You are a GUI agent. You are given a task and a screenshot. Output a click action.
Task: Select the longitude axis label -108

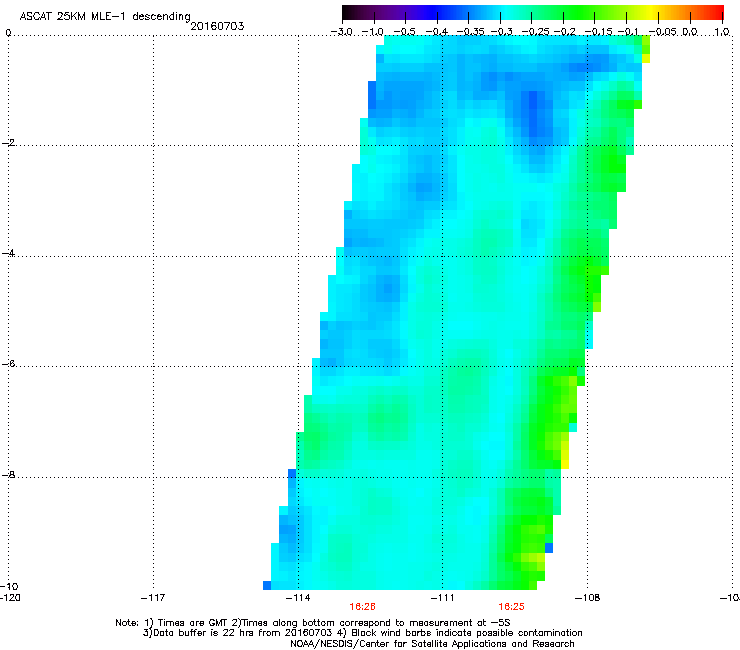click(588, 598)
